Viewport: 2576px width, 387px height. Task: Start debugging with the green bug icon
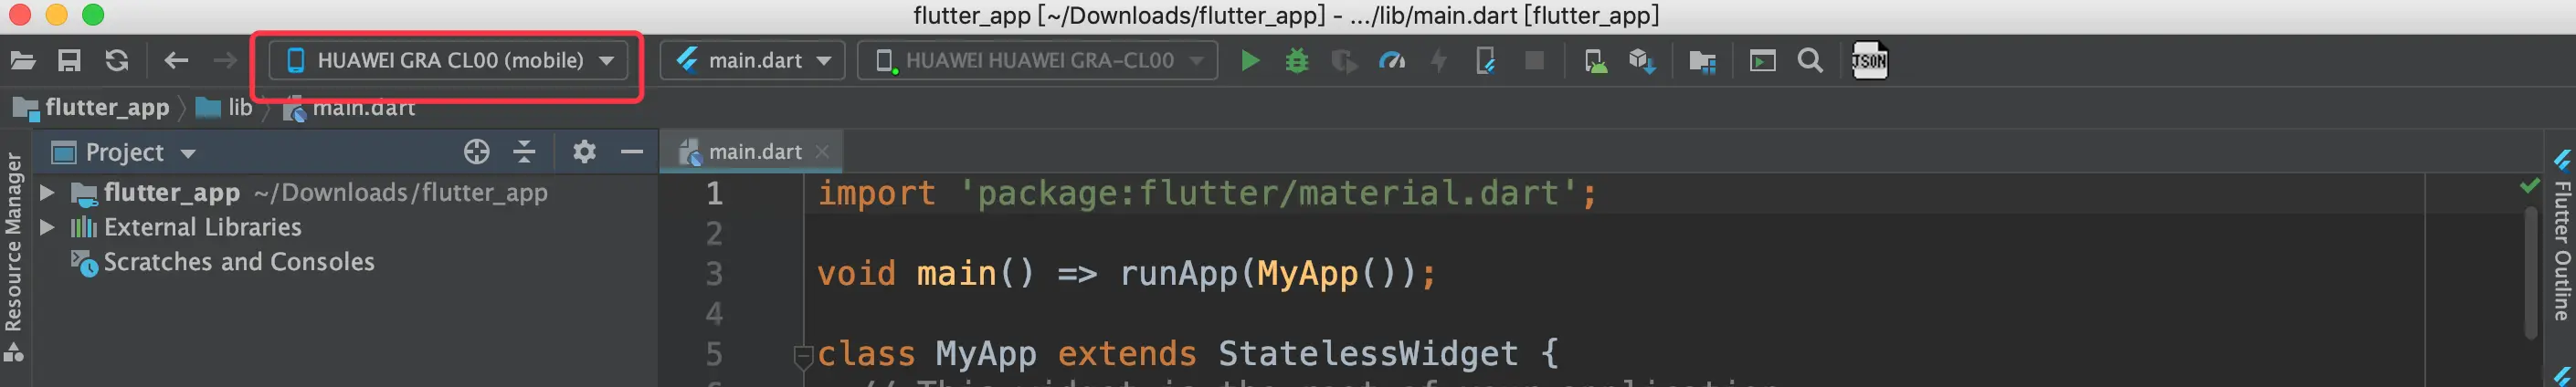coord(1297,61)
